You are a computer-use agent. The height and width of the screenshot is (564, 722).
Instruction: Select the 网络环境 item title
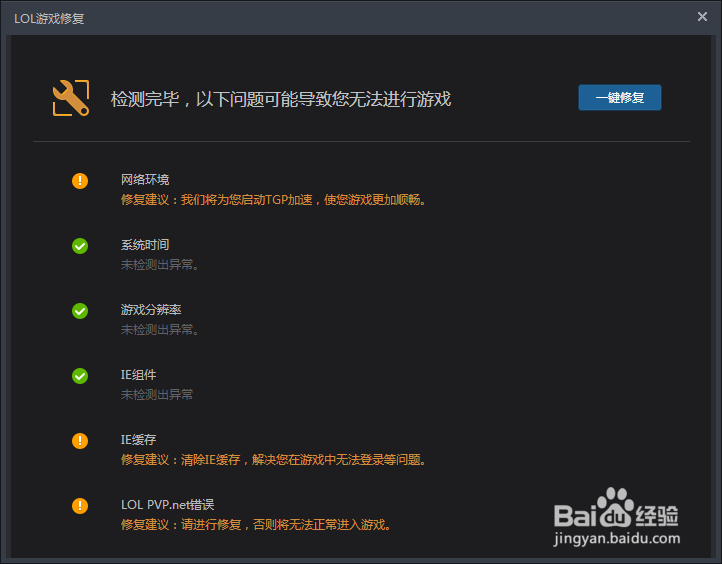[145, 180]
